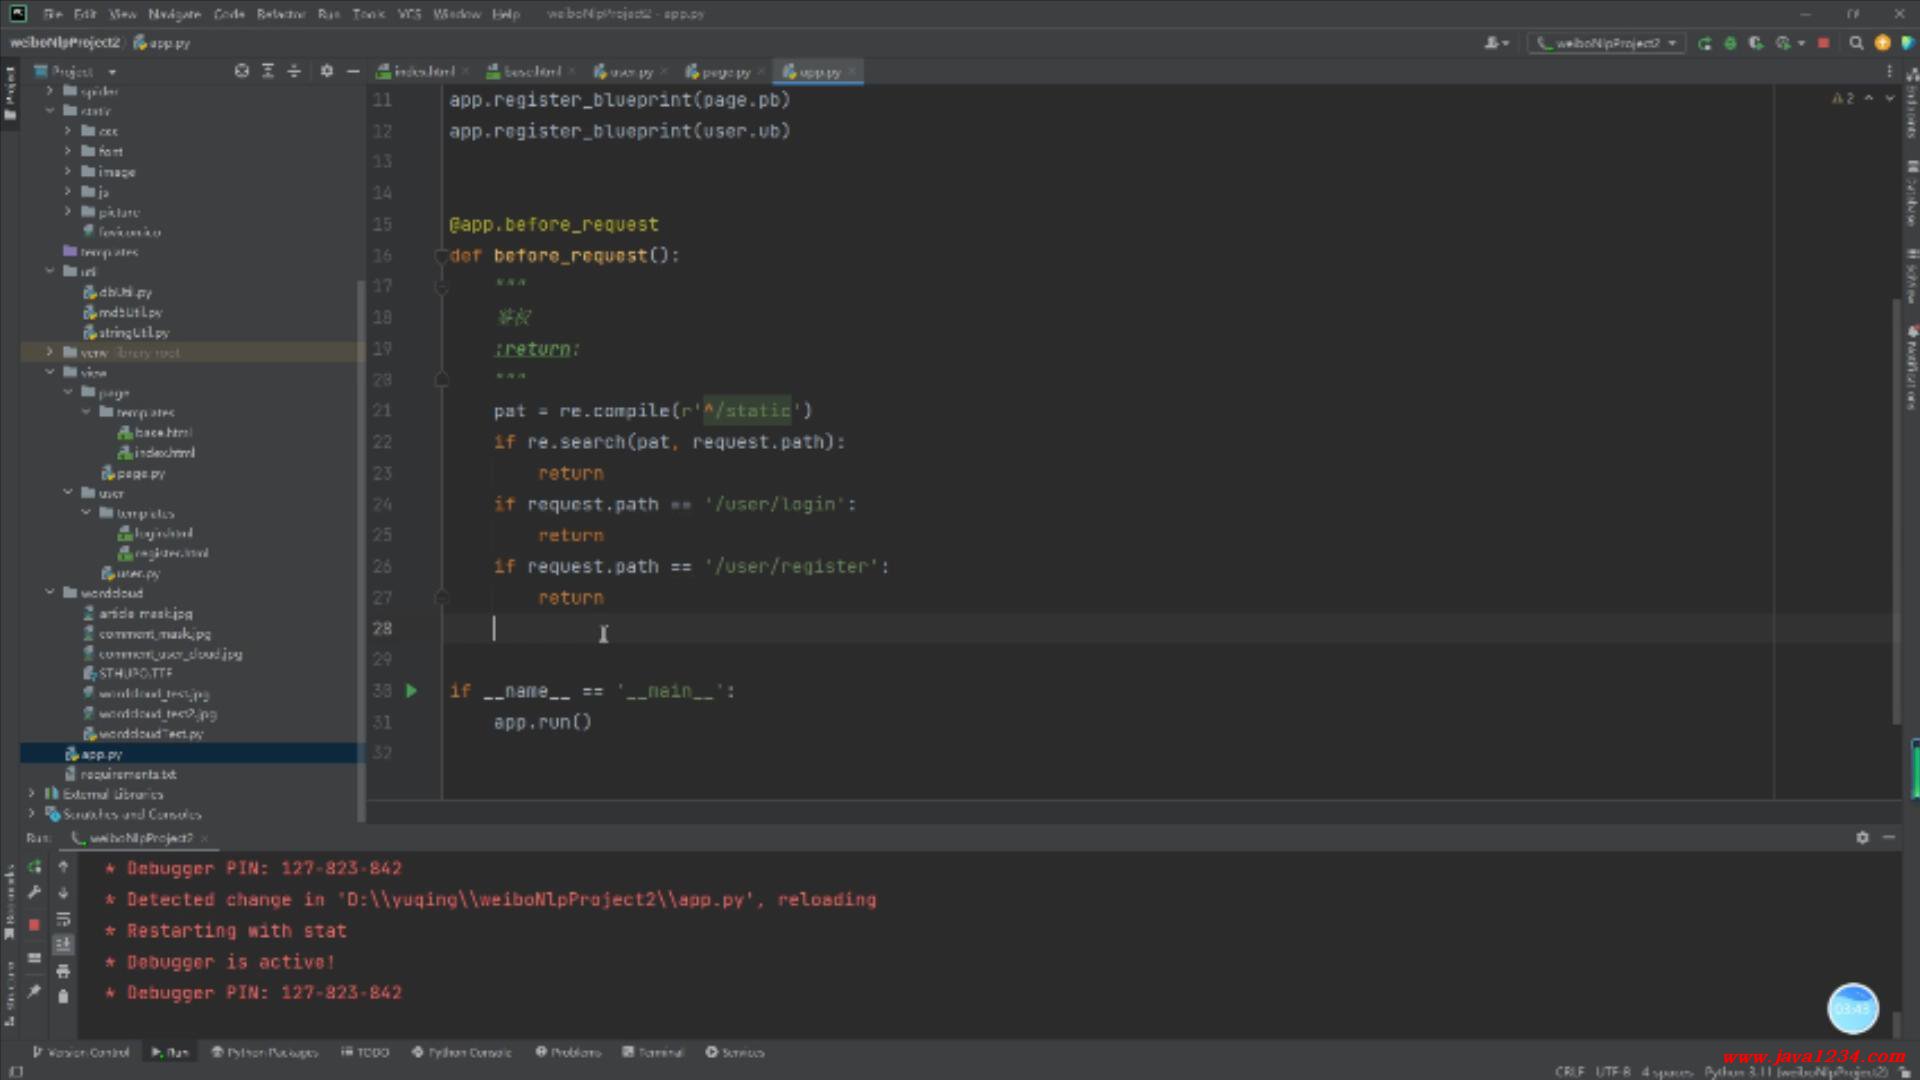Stop the running app with the red square

click(x=1823, y=43)
